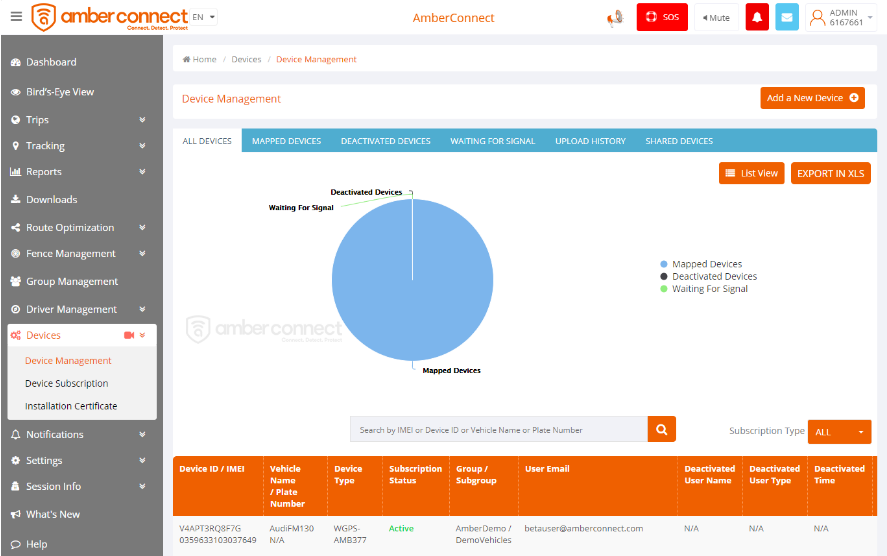Click the Add a New Device button
887x556 pixels.
812,98
